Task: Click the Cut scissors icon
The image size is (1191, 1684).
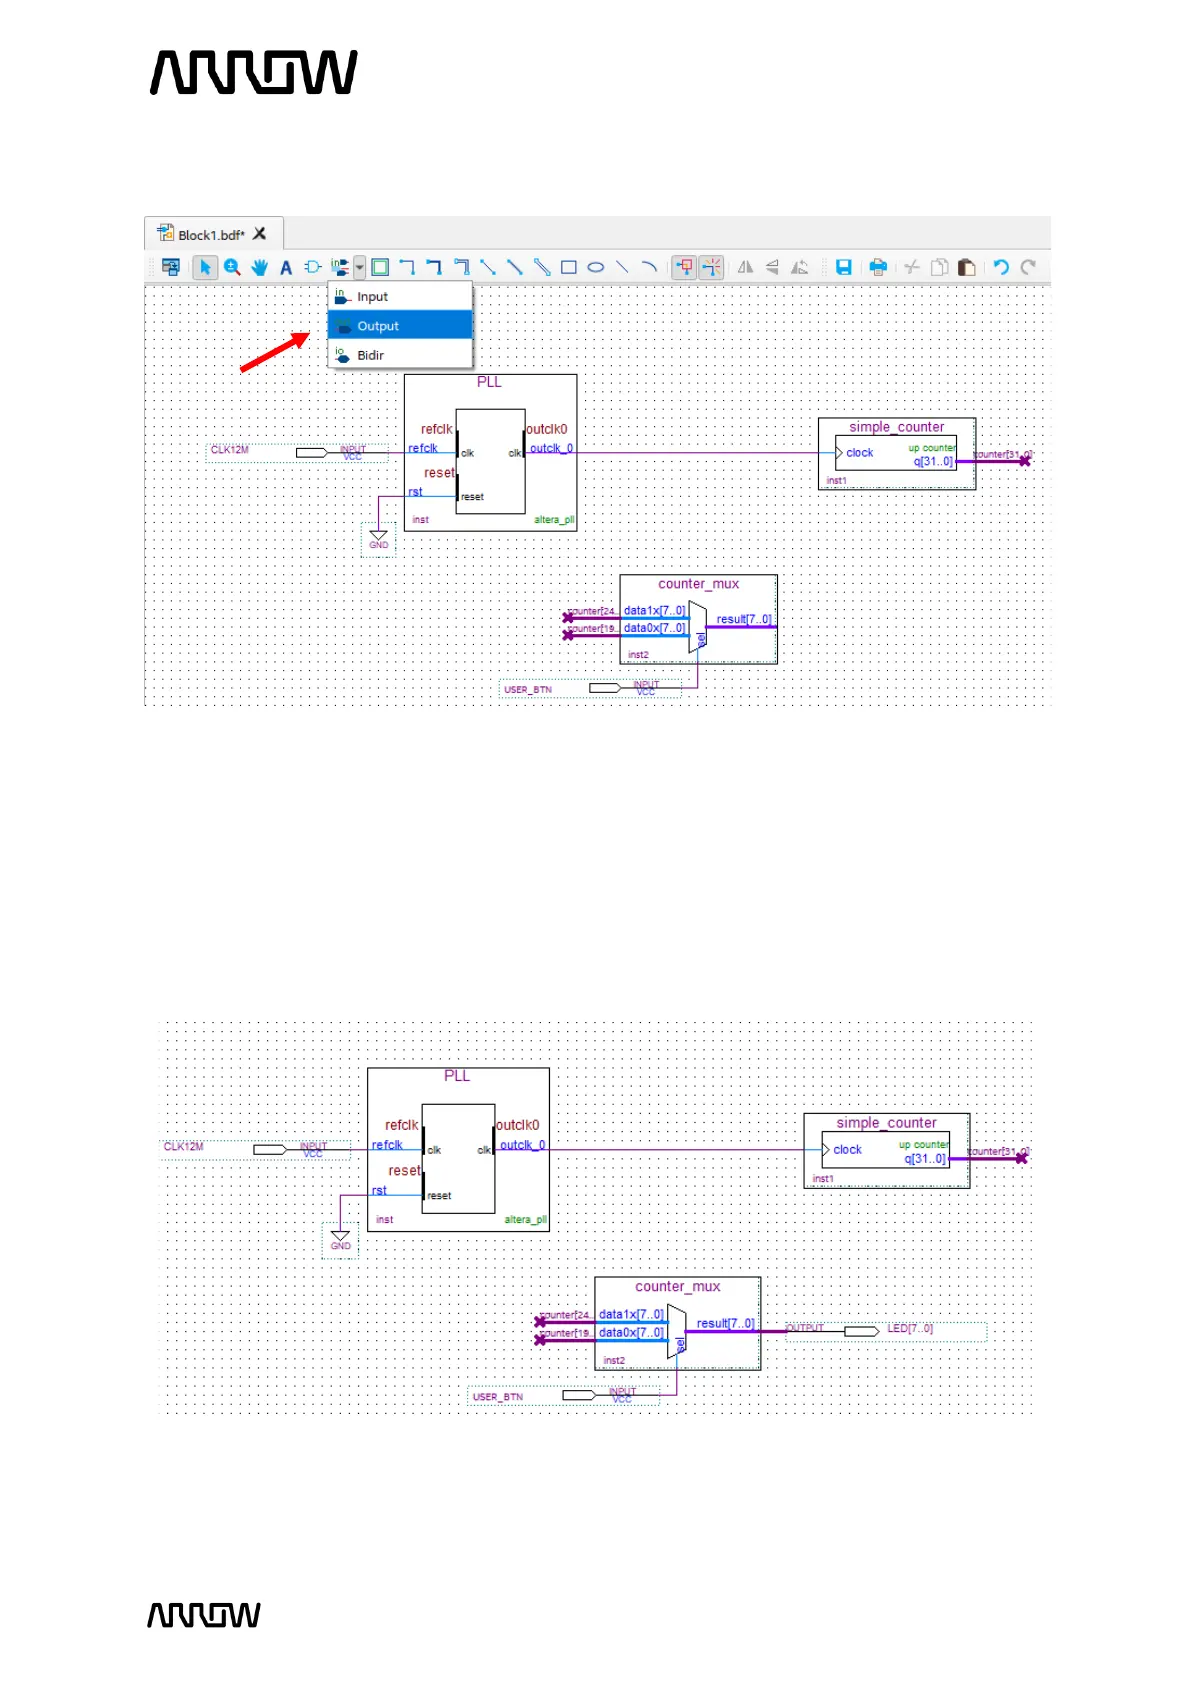Action: (x=912, y=267)
